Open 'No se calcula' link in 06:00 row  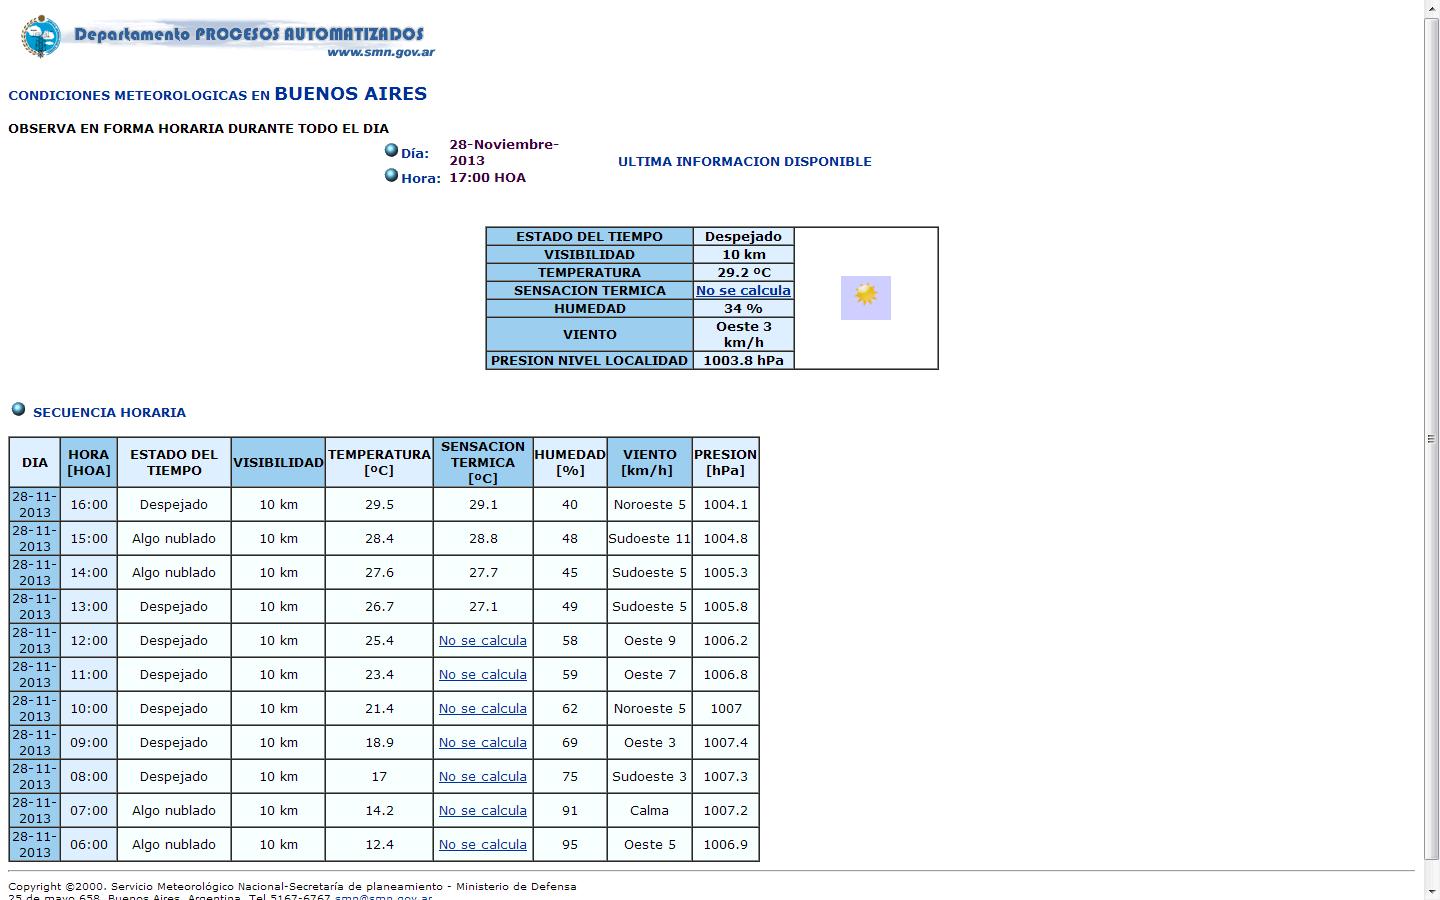(483, 844)
